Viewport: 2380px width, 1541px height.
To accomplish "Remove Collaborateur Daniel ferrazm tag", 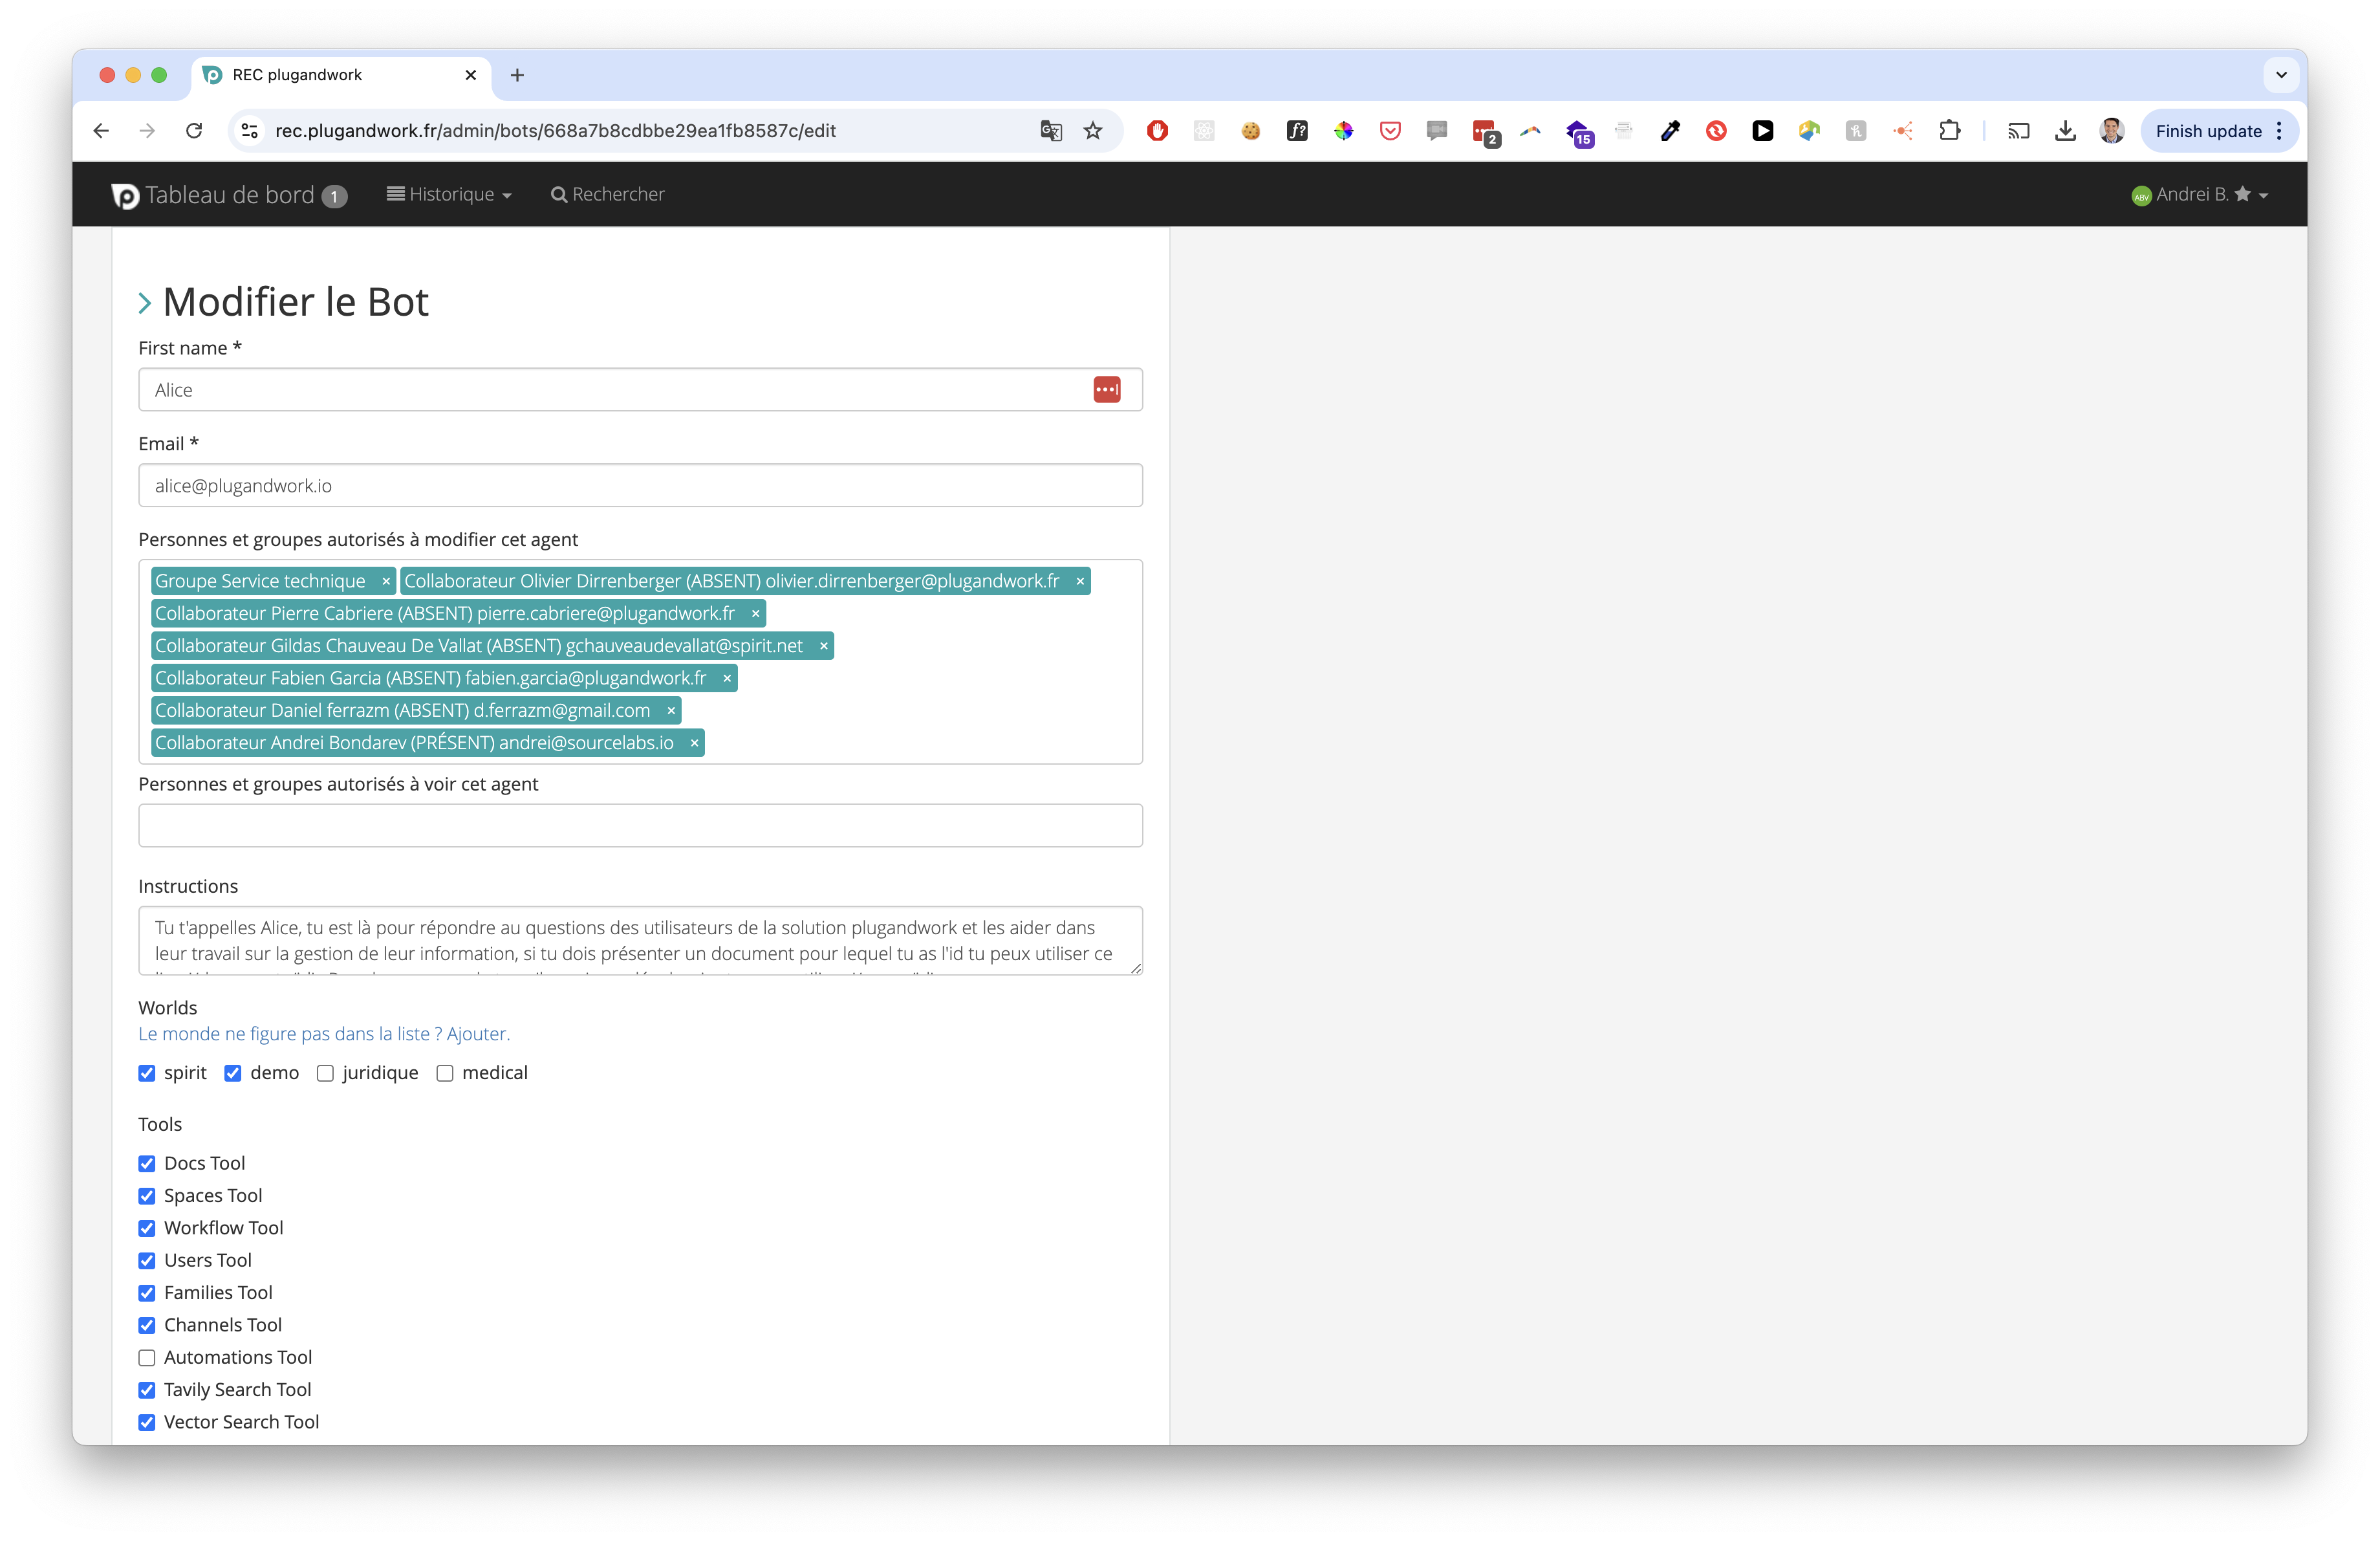I will tap(671, 711).
